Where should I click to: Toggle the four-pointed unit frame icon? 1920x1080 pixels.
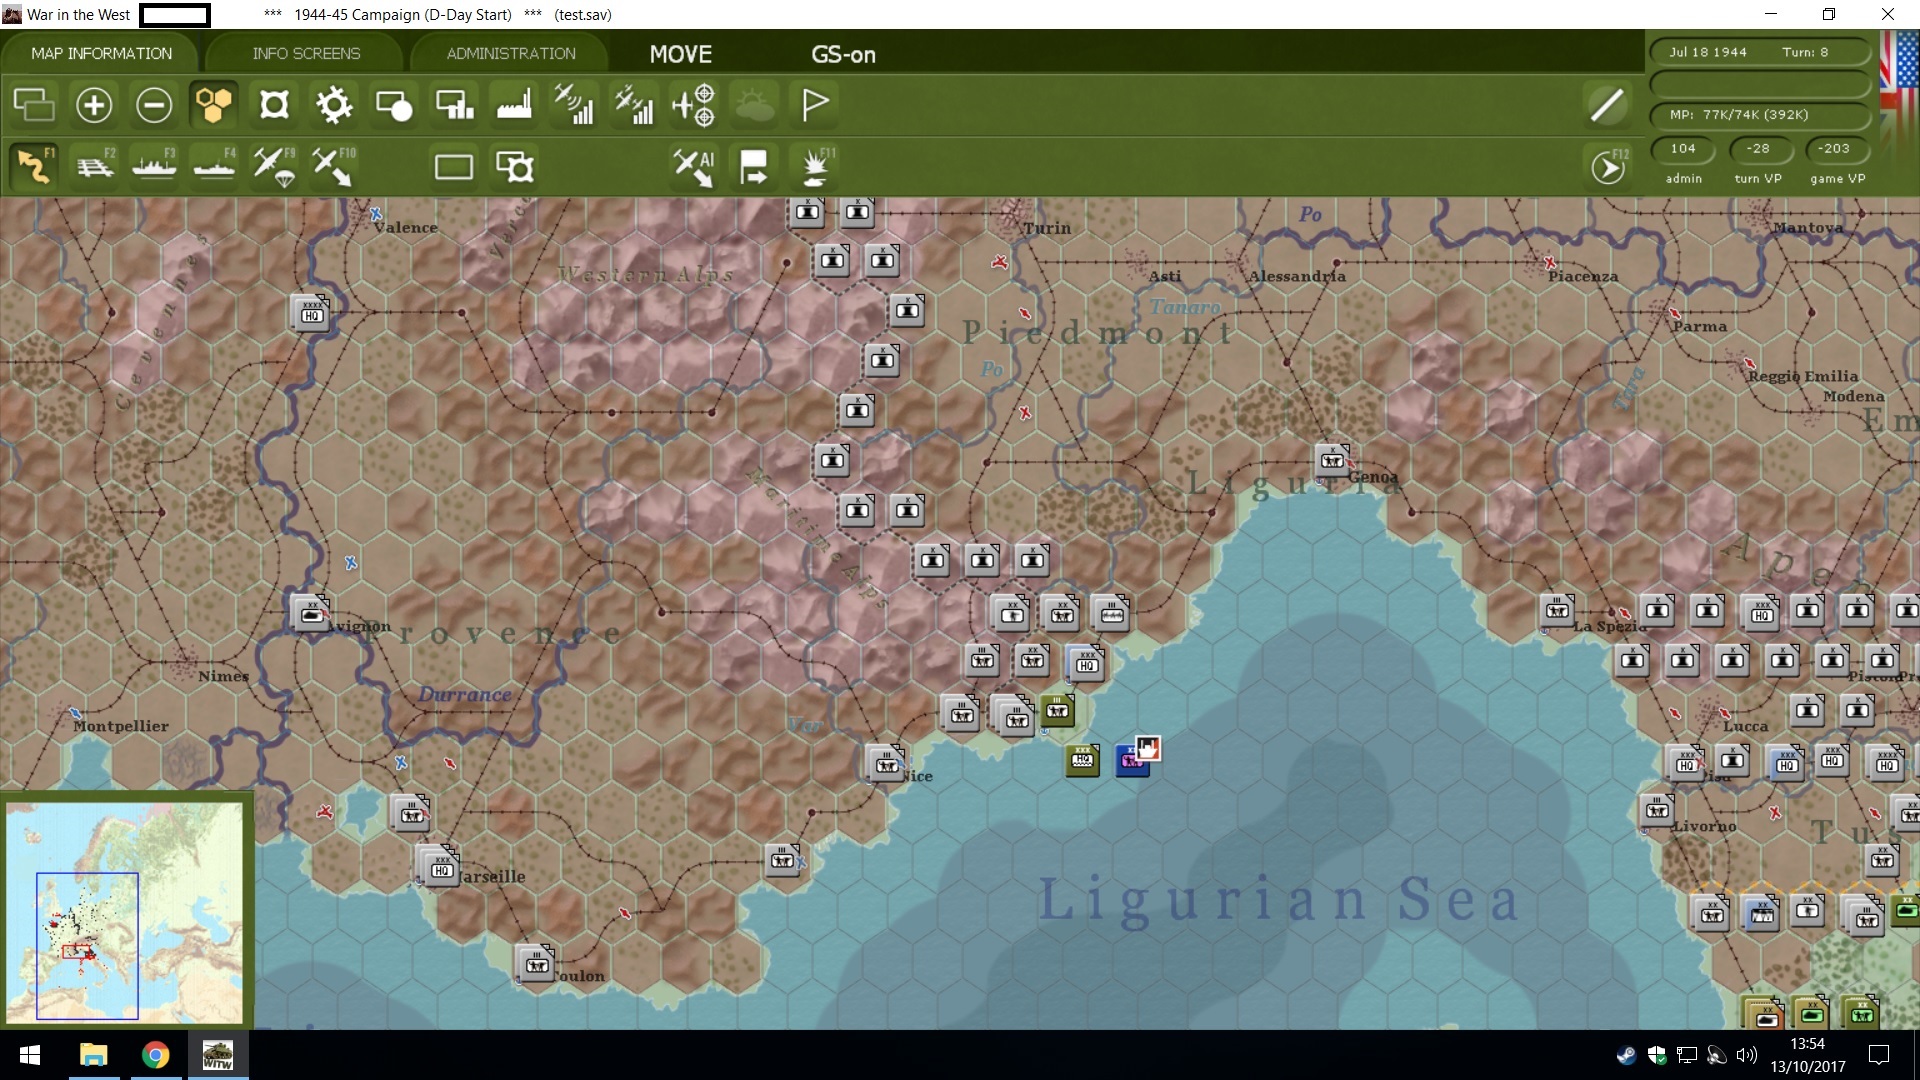click(x=274, y=105)
